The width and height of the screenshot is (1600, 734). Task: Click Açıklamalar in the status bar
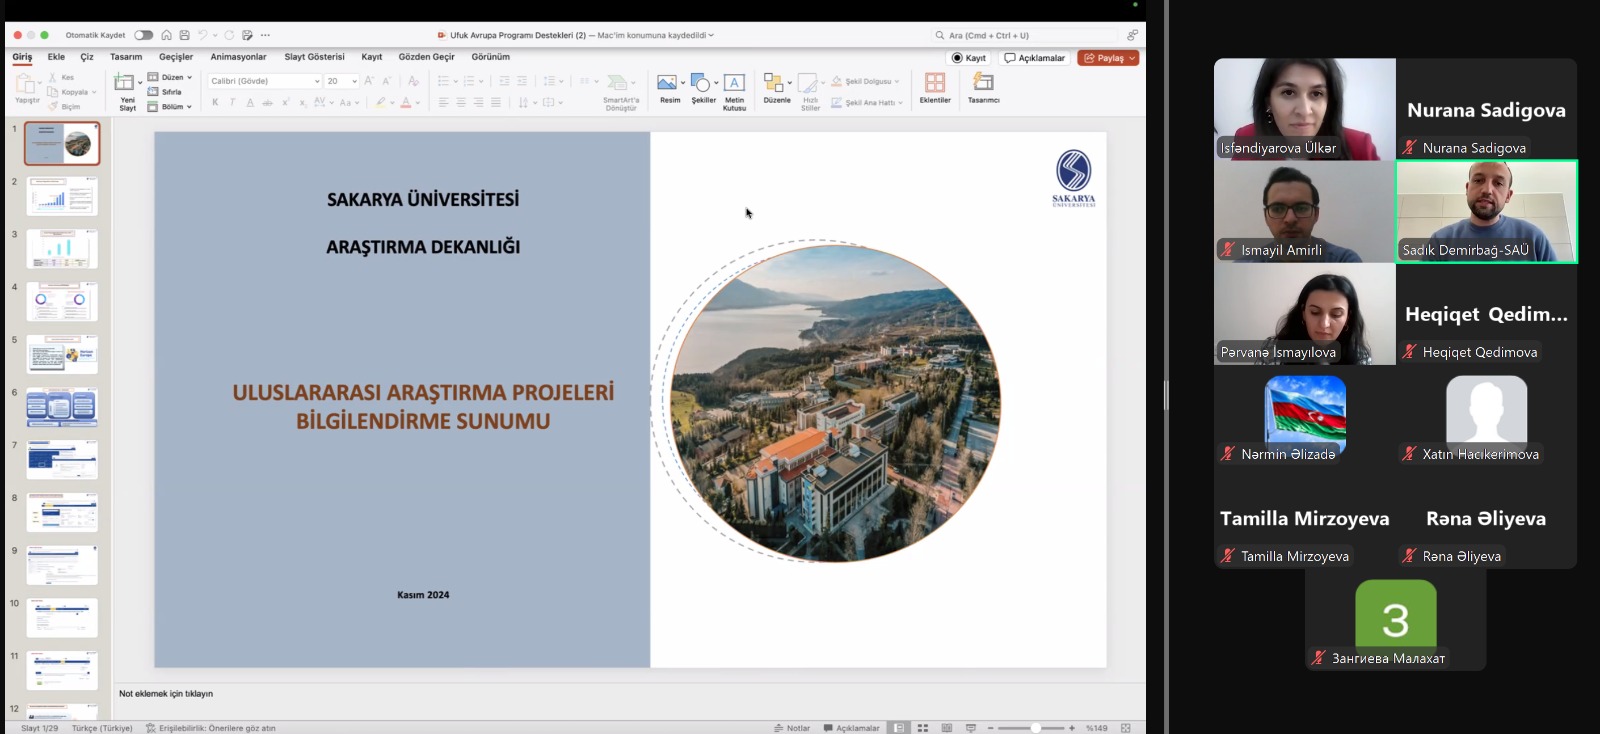(851, 728)
